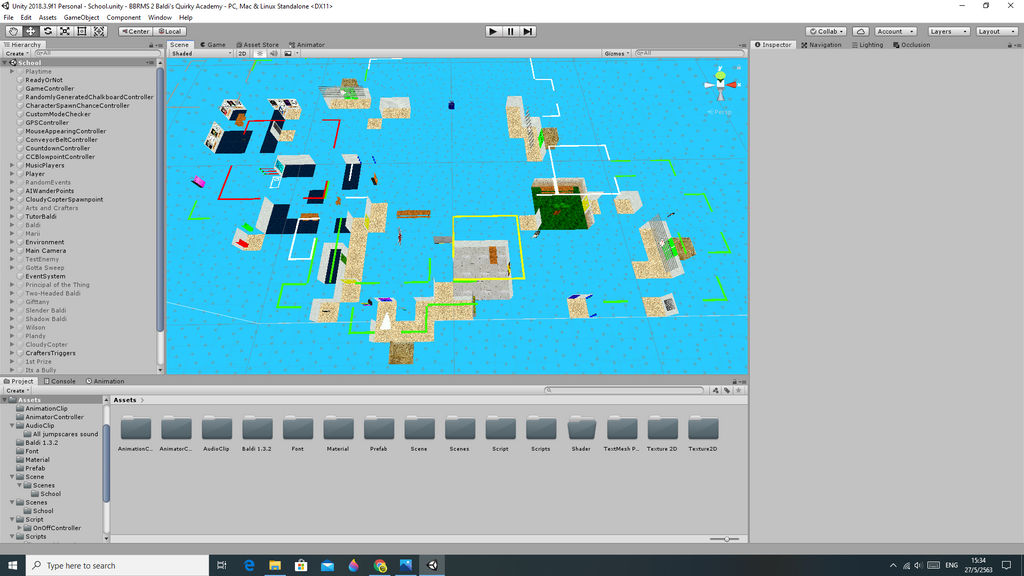The image size is (1024, 576).
Task: Open the Collab dropdown
Action: coord(826,31)
